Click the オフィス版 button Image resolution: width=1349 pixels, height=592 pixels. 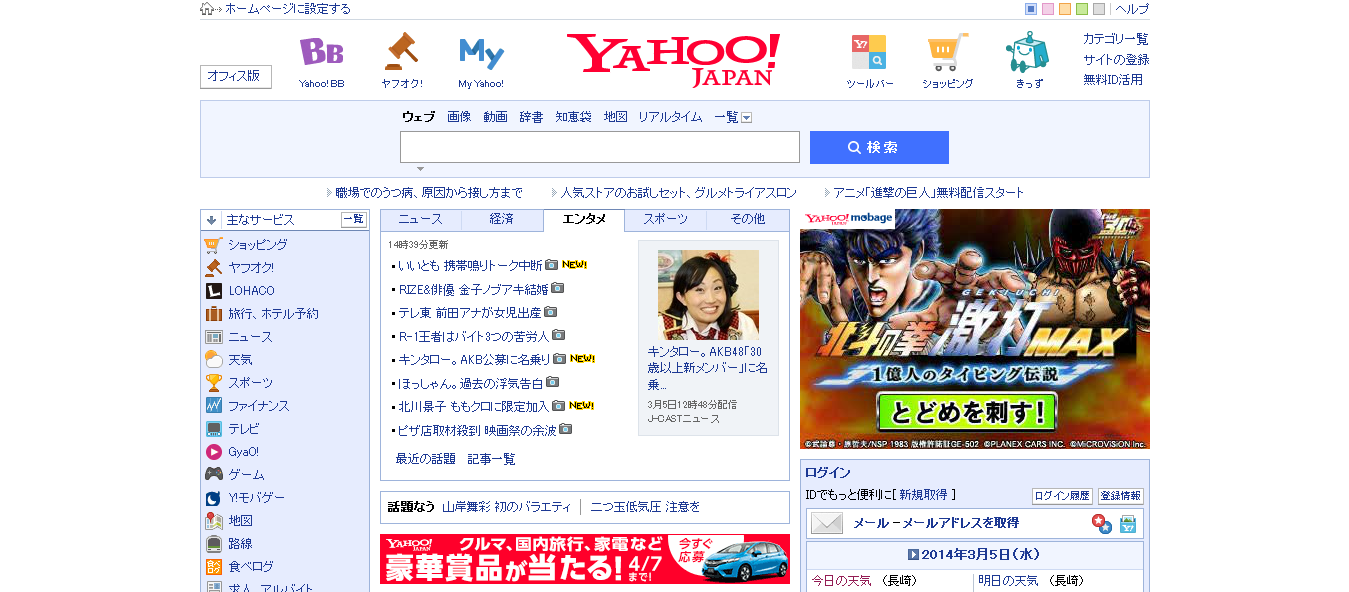pyautogui.click(x=236, y=76)
